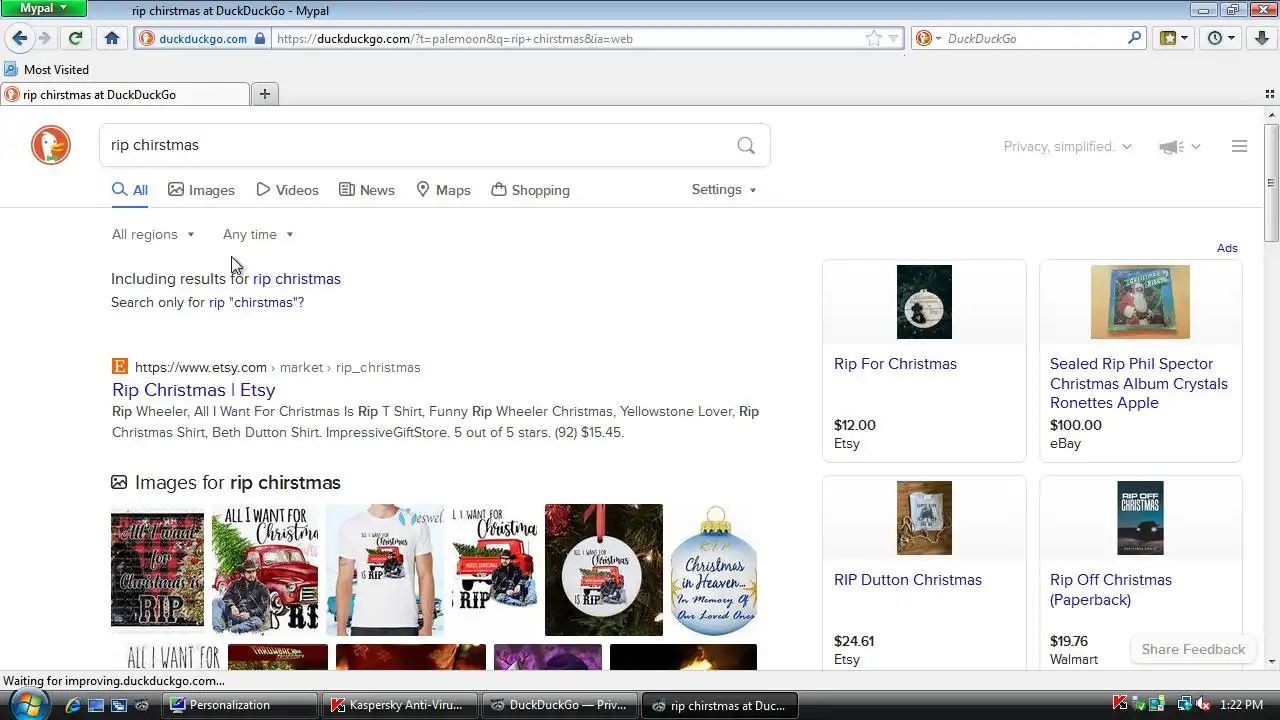Click the Etsy favicon beside the result URL
The width and height of the screenshot is (1280, 720).
coord(119,366)
